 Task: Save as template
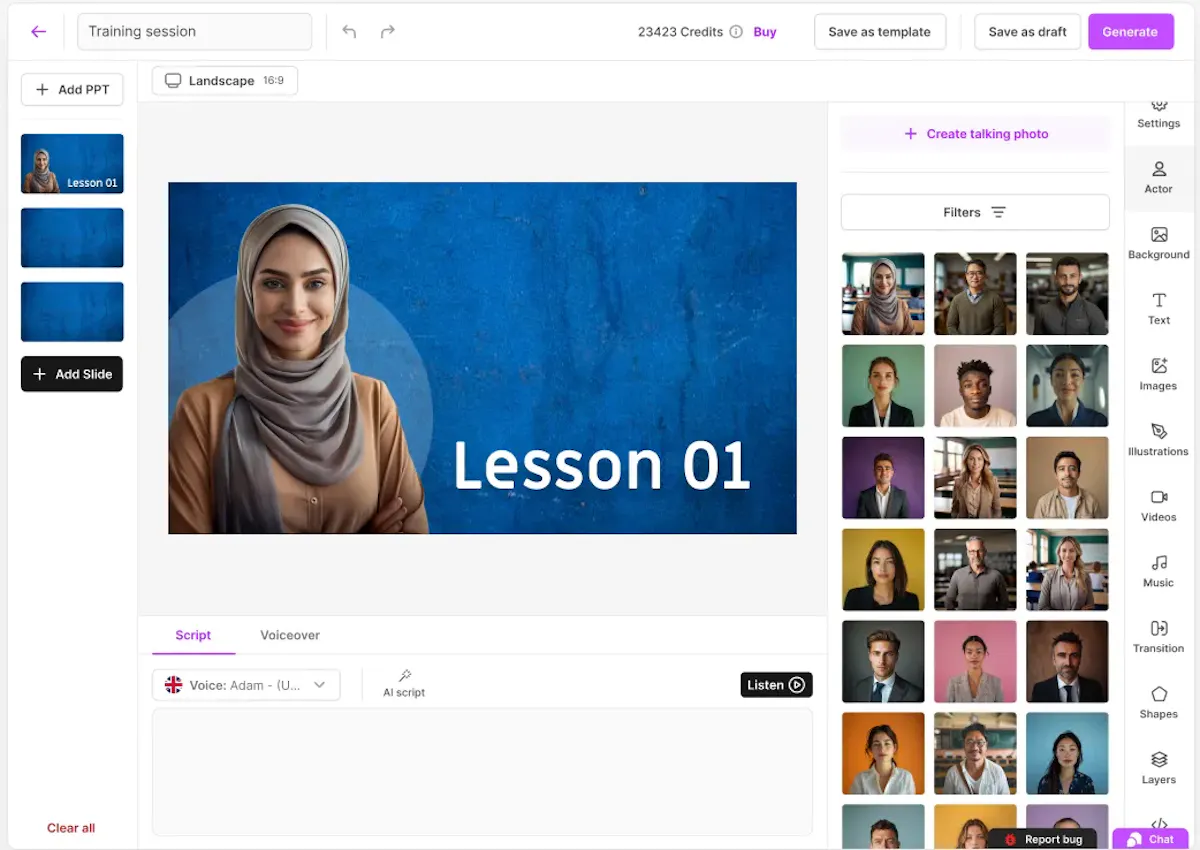(x=879, y=32)
